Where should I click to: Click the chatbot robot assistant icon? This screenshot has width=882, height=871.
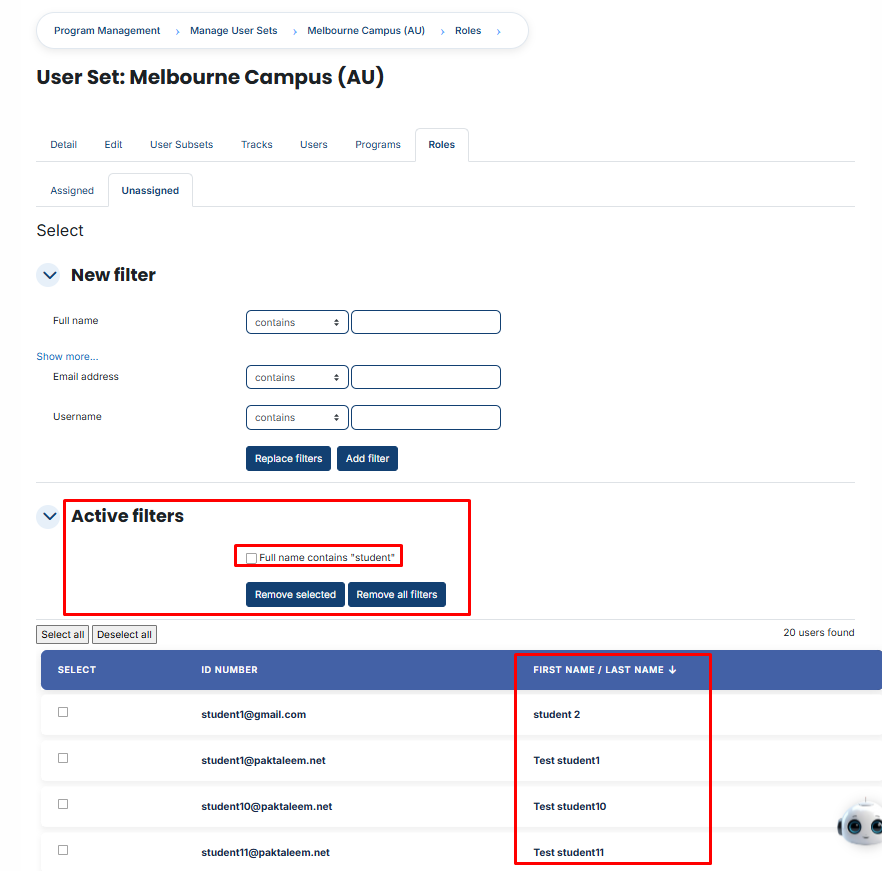click(860, 823)
